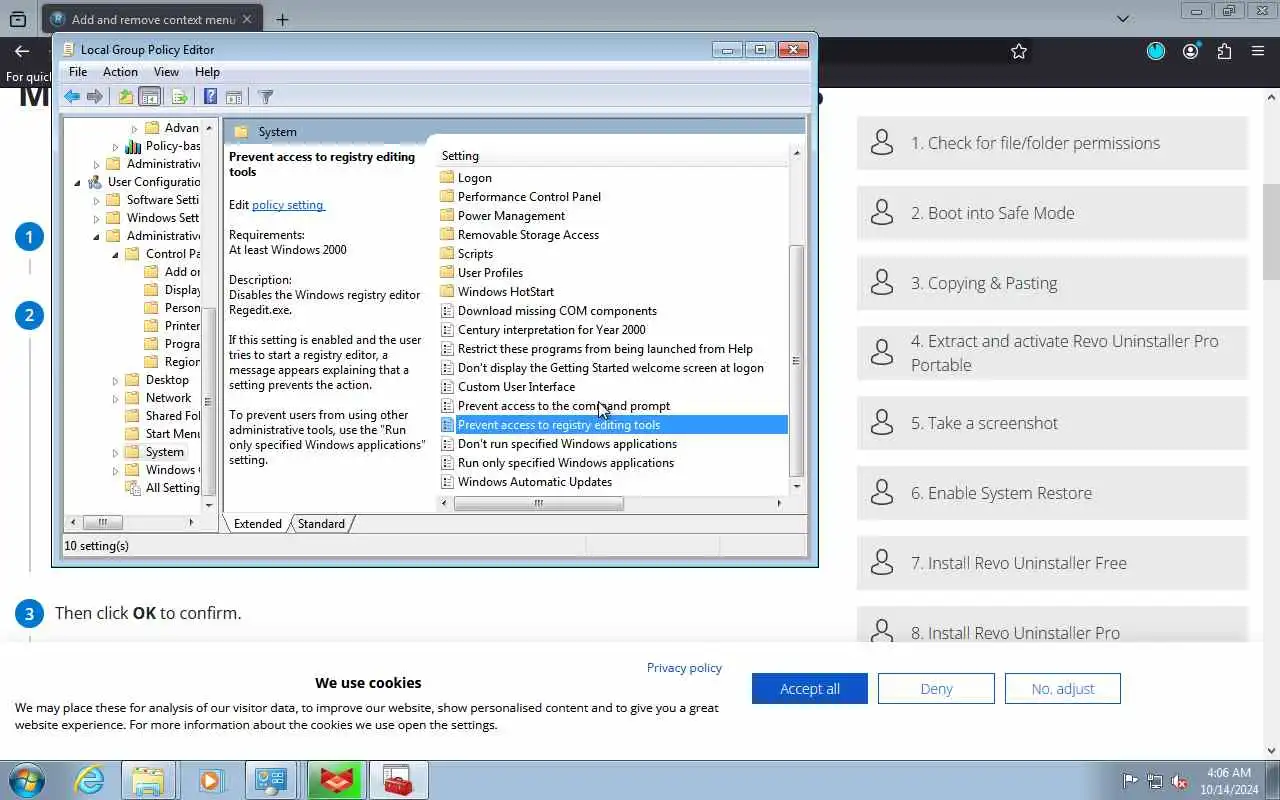Expand the Windows Settings tree node
Viewport: 1280px width, 800px height.
click(x=97, y=218)
